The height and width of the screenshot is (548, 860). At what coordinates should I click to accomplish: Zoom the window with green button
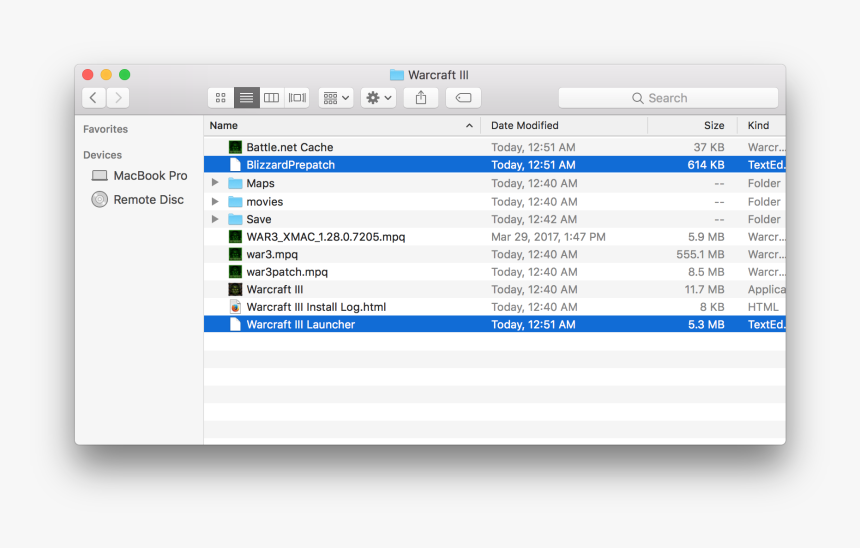(x=125, y=75)
